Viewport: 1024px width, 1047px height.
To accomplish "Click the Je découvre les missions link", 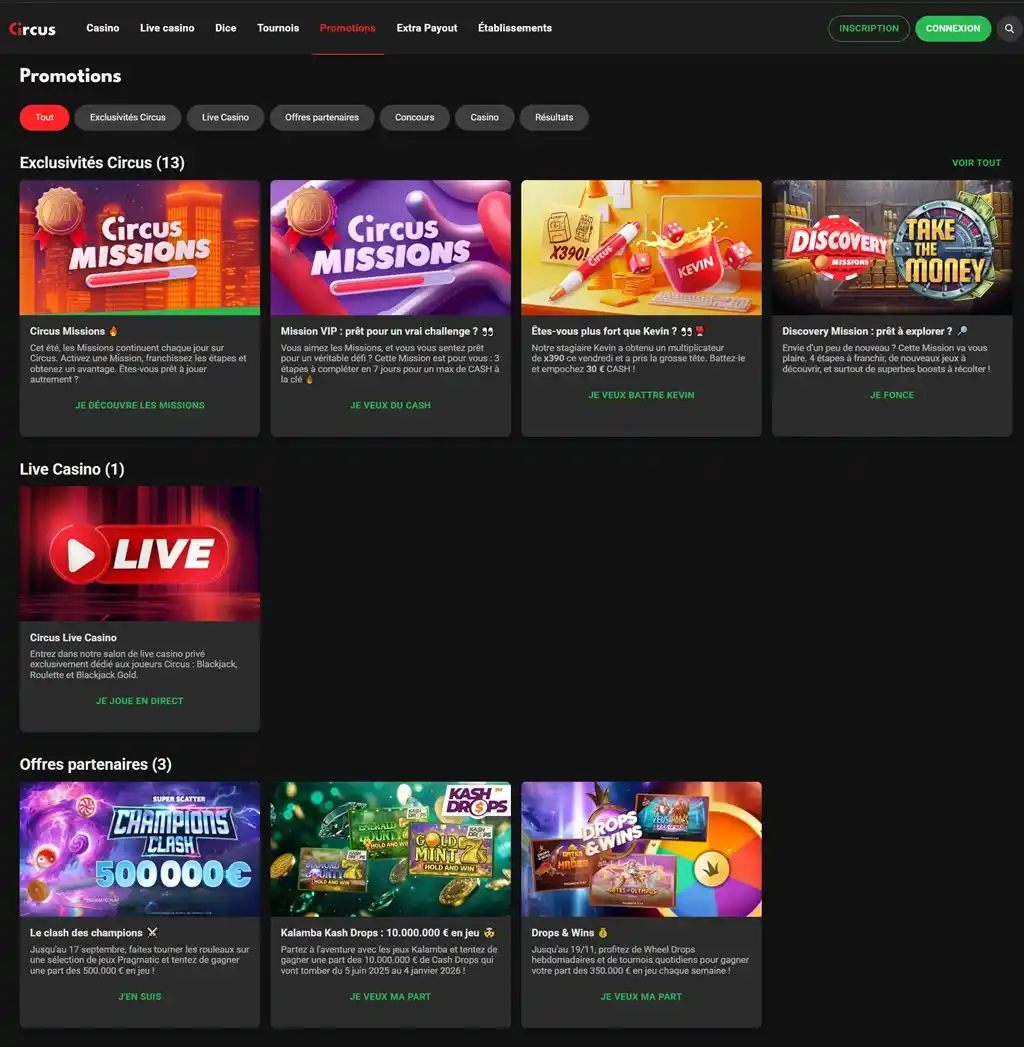I will [x=140, y=405].
